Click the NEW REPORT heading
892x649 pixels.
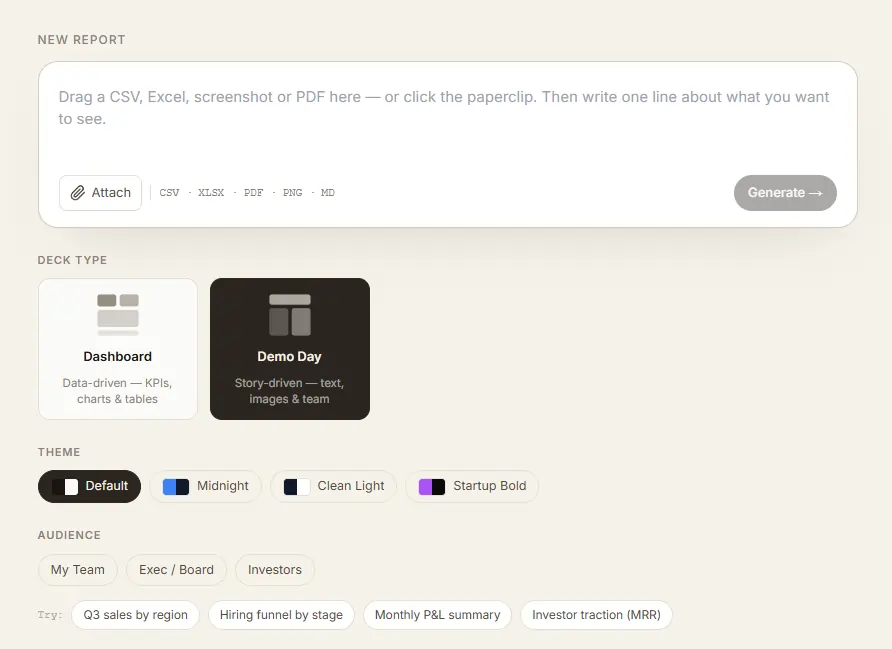81,40
